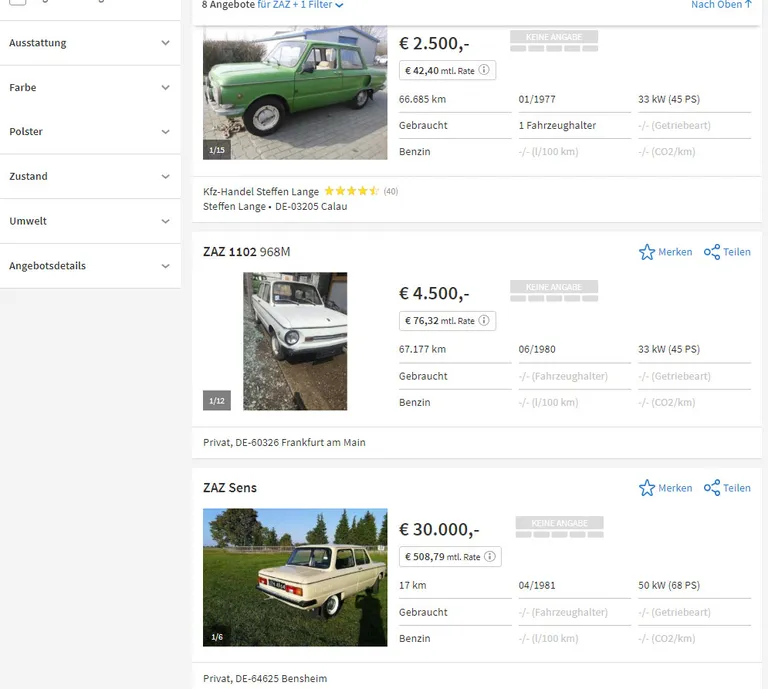Click the 1/6 photo counter
The image size is (768, 689).
click(217, 637)
